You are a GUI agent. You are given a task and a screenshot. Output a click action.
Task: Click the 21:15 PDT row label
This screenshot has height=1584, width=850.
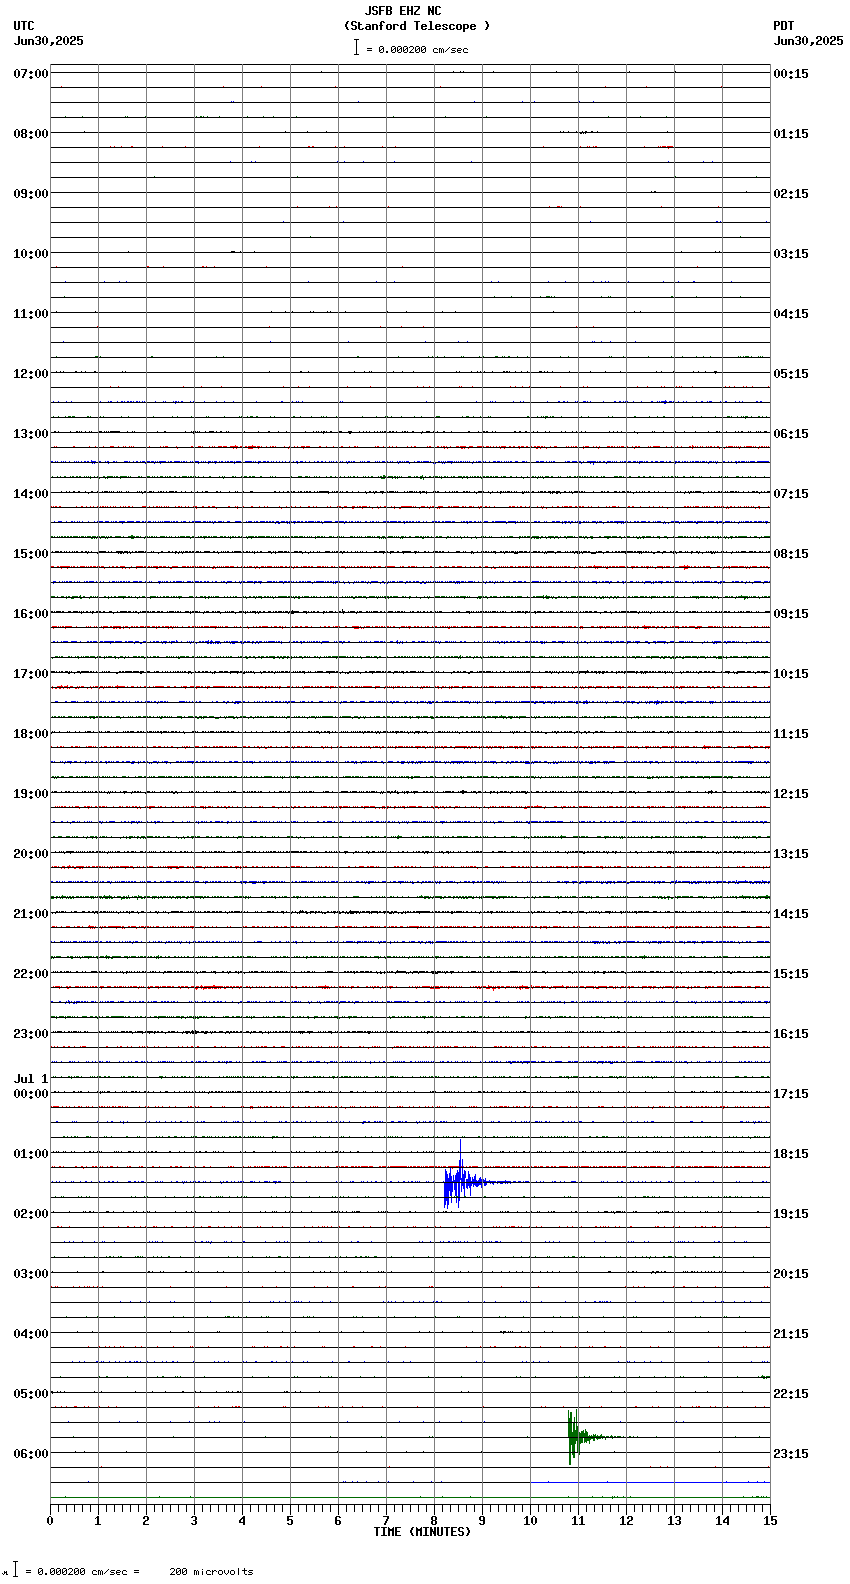(791, 1334)
